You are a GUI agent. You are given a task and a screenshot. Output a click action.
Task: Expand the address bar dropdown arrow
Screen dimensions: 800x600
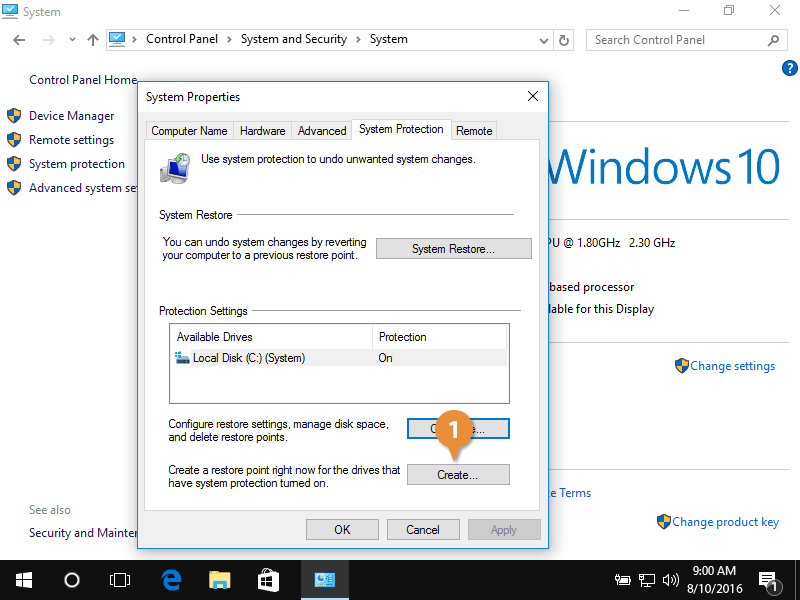point(543,39)
